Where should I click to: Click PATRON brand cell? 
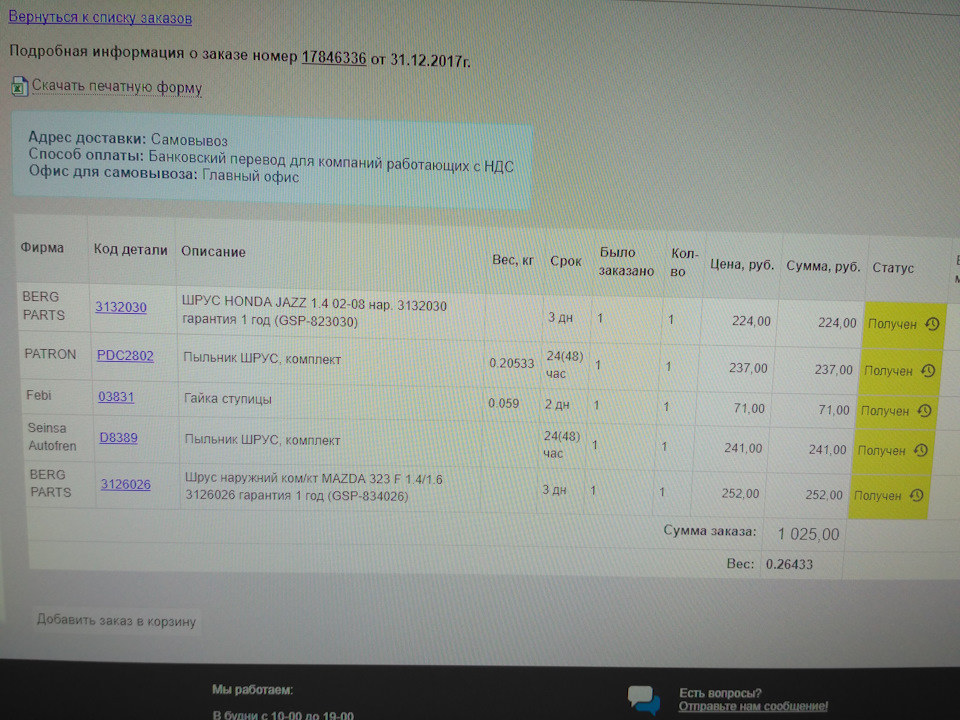(50, 354)
